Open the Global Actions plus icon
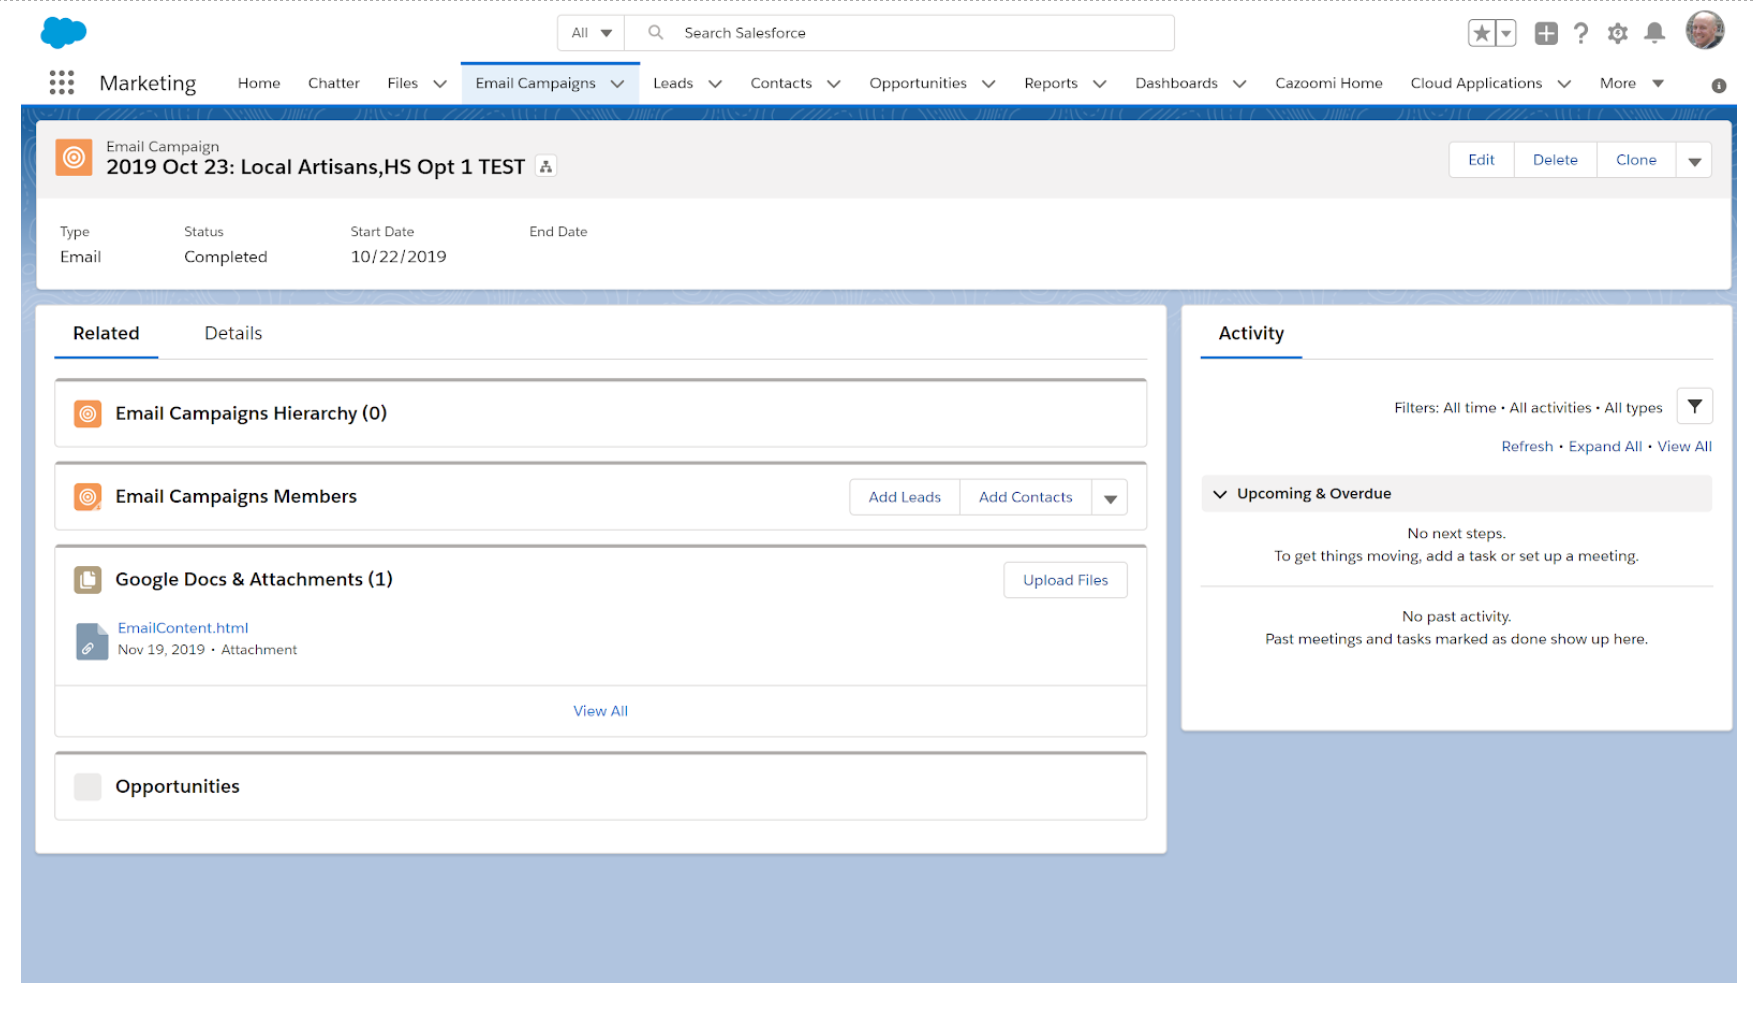This screenshot has width=1756, height=1016. pos(1546,33)
